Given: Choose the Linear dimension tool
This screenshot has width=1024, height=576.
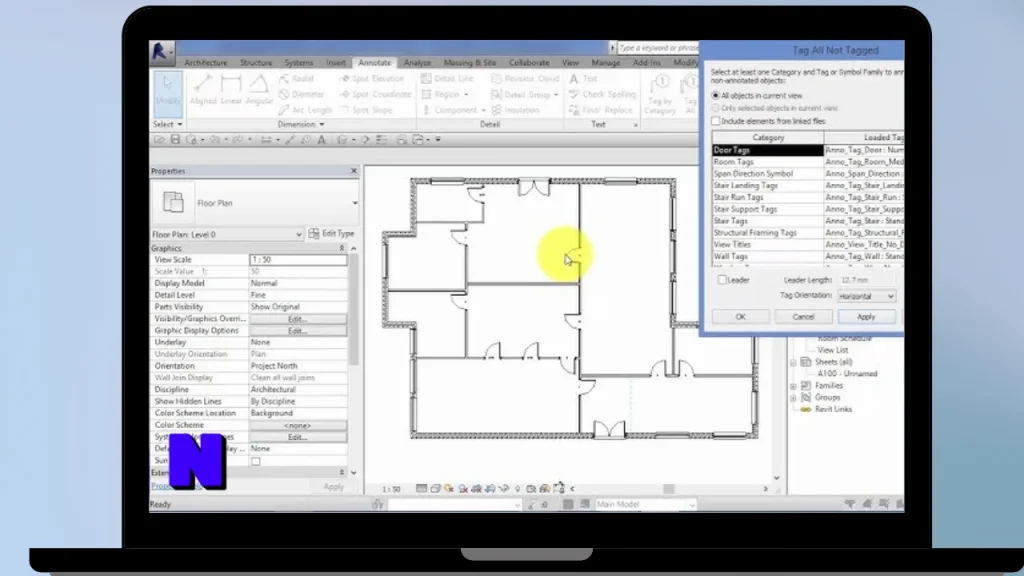Looking at the screenshot, I should (x=231, y=90).
